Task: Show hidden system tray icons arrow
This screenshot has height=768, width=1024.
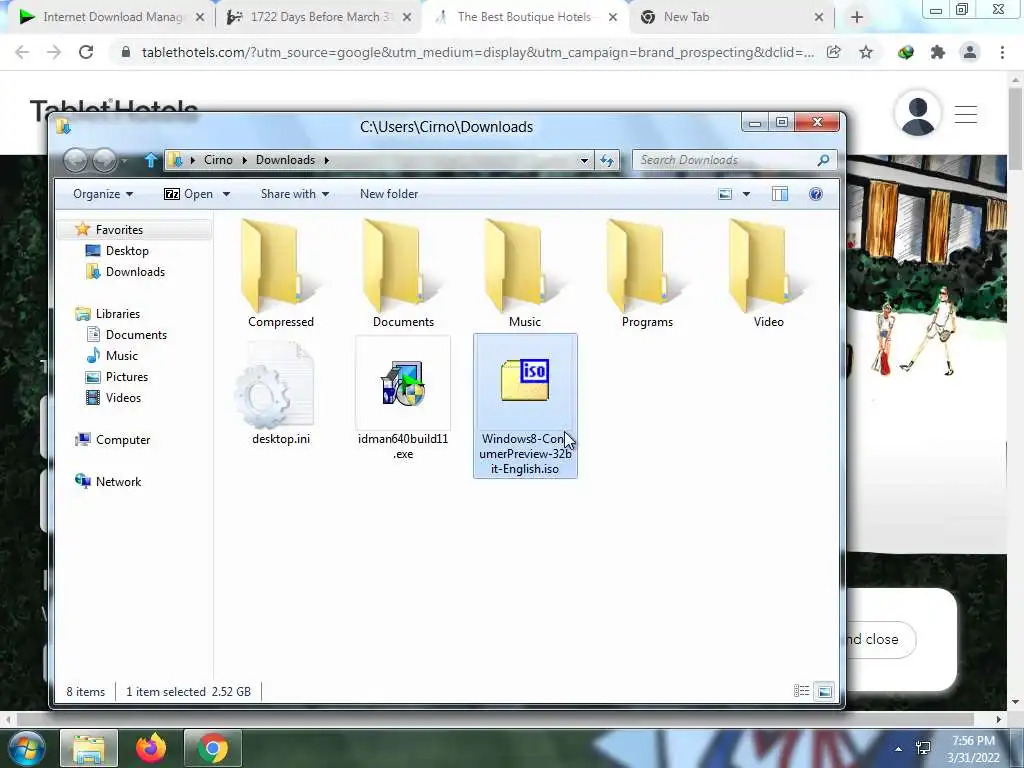Action: pyautogui.click(x=899, y=749)
